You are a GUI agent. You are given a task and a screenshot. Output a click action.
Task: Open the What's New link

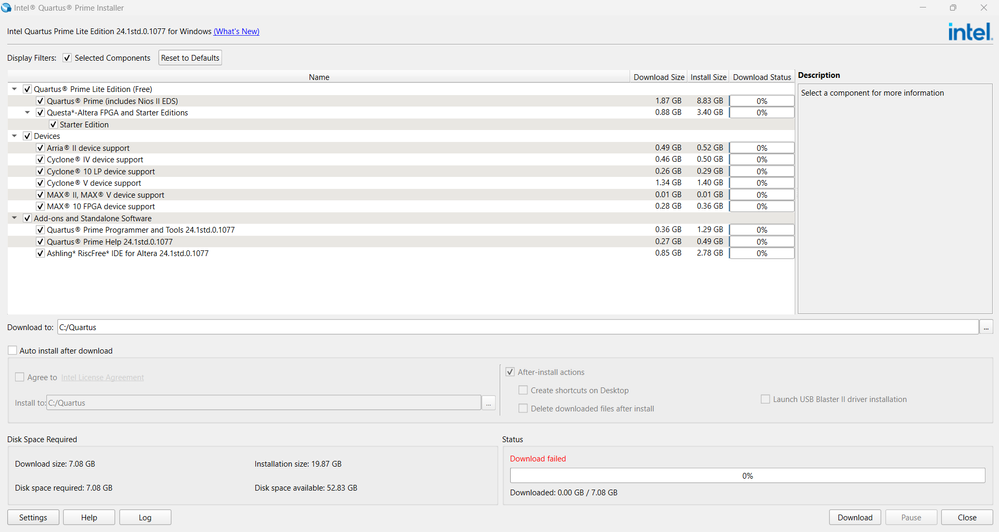point(236,31)
